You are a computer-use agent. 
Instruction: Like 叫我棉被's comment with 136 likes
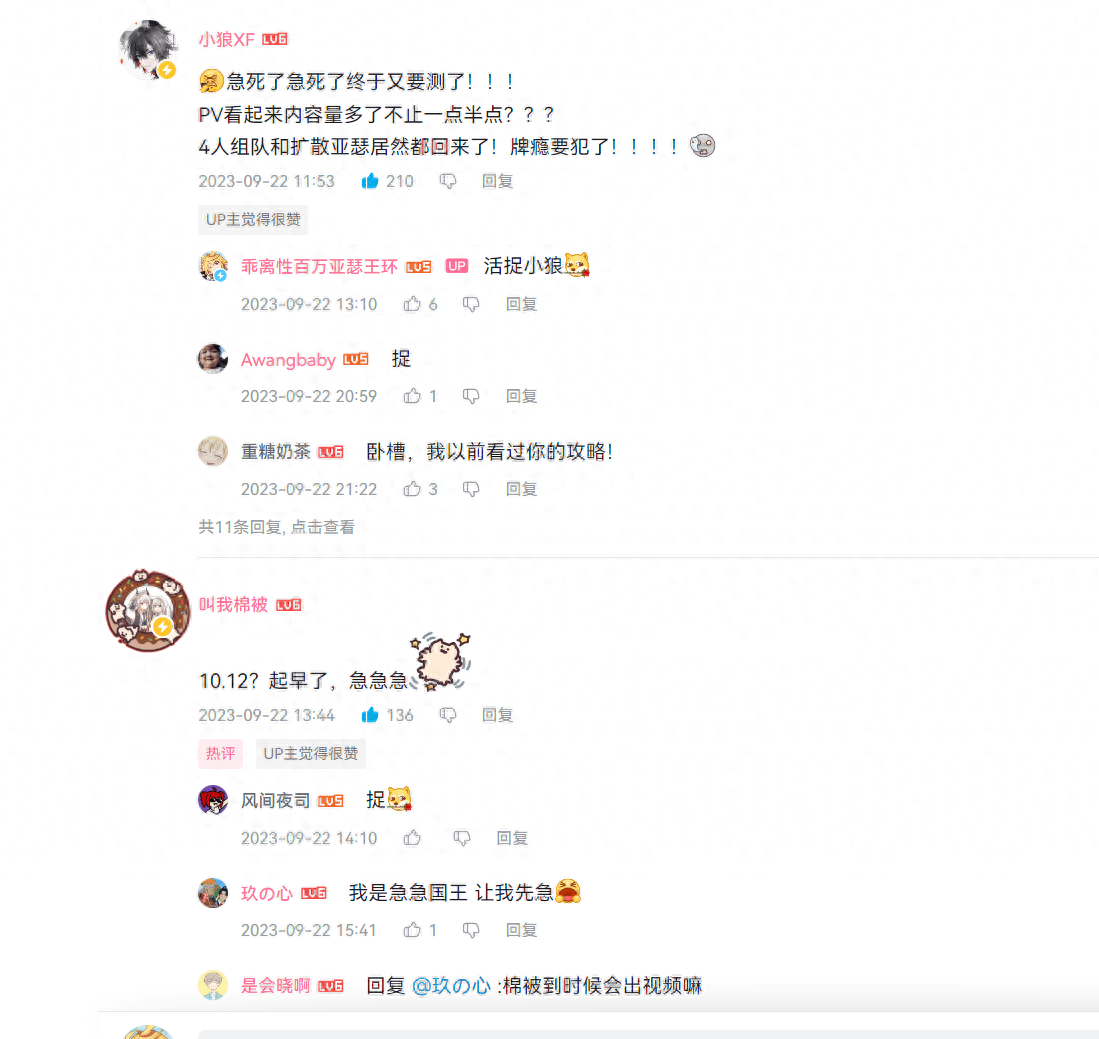click(x=370, y=715)
